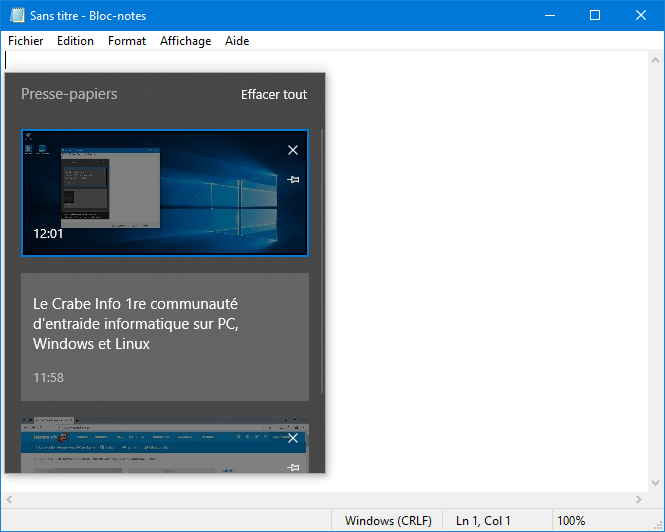The height and width of the screenshot is (532, 665).
Task: Click the 100% zoom status indicator
Action: coord(571,521)
